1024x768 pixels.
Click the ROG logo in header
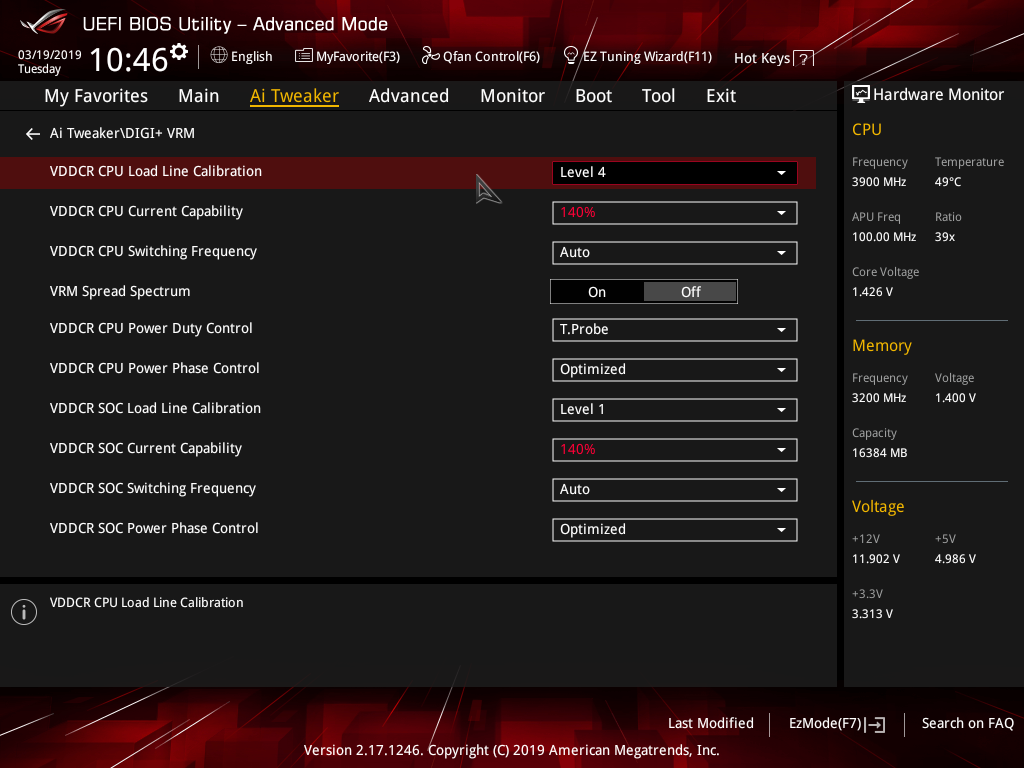pos(43,22)
